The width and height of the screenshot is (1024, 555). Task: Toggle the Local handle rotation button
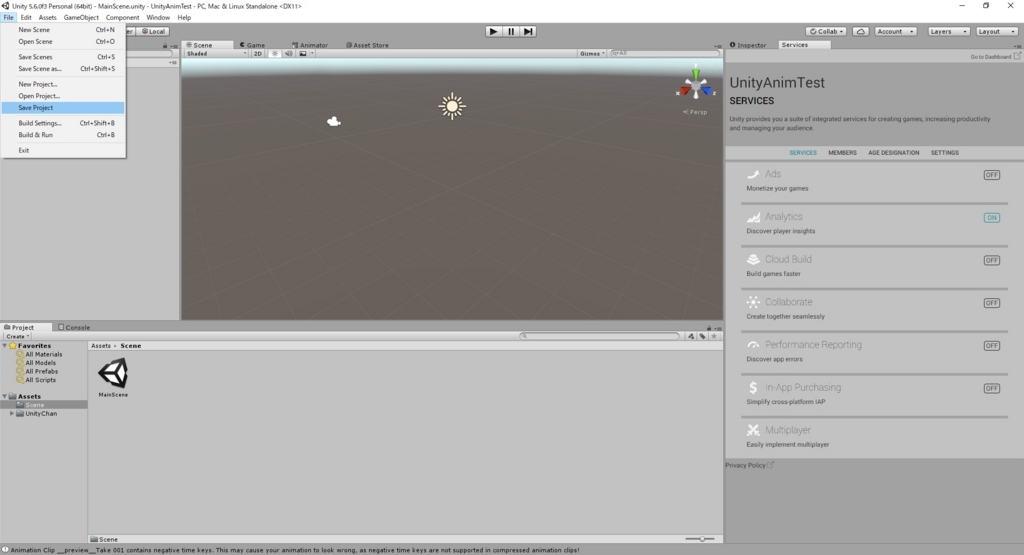(x=153, y=31)
